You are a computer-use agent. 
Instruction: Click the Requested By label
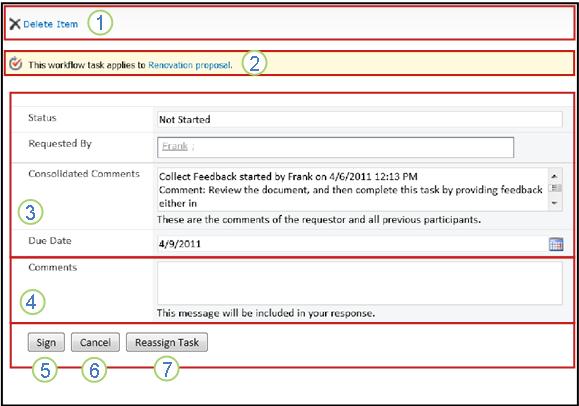click(x=60, y=143)
